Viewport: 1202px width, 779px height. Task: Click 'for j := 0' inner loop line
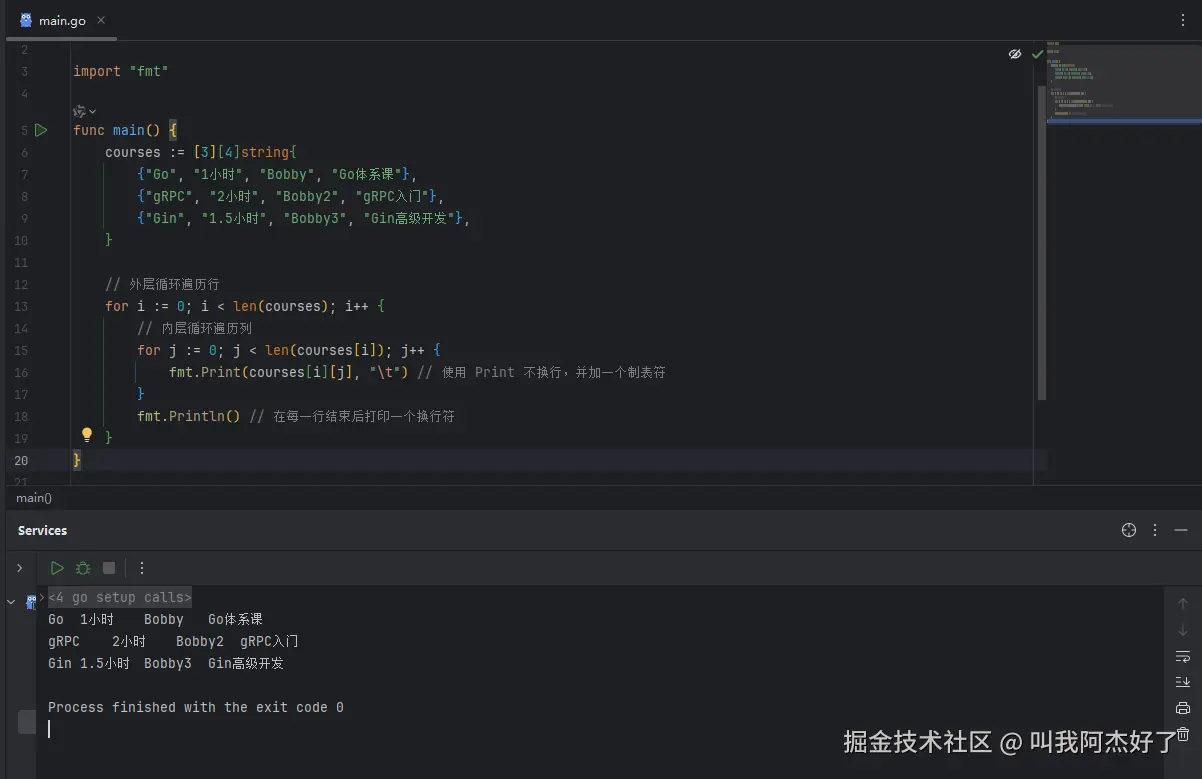click(x=289, y=350)
